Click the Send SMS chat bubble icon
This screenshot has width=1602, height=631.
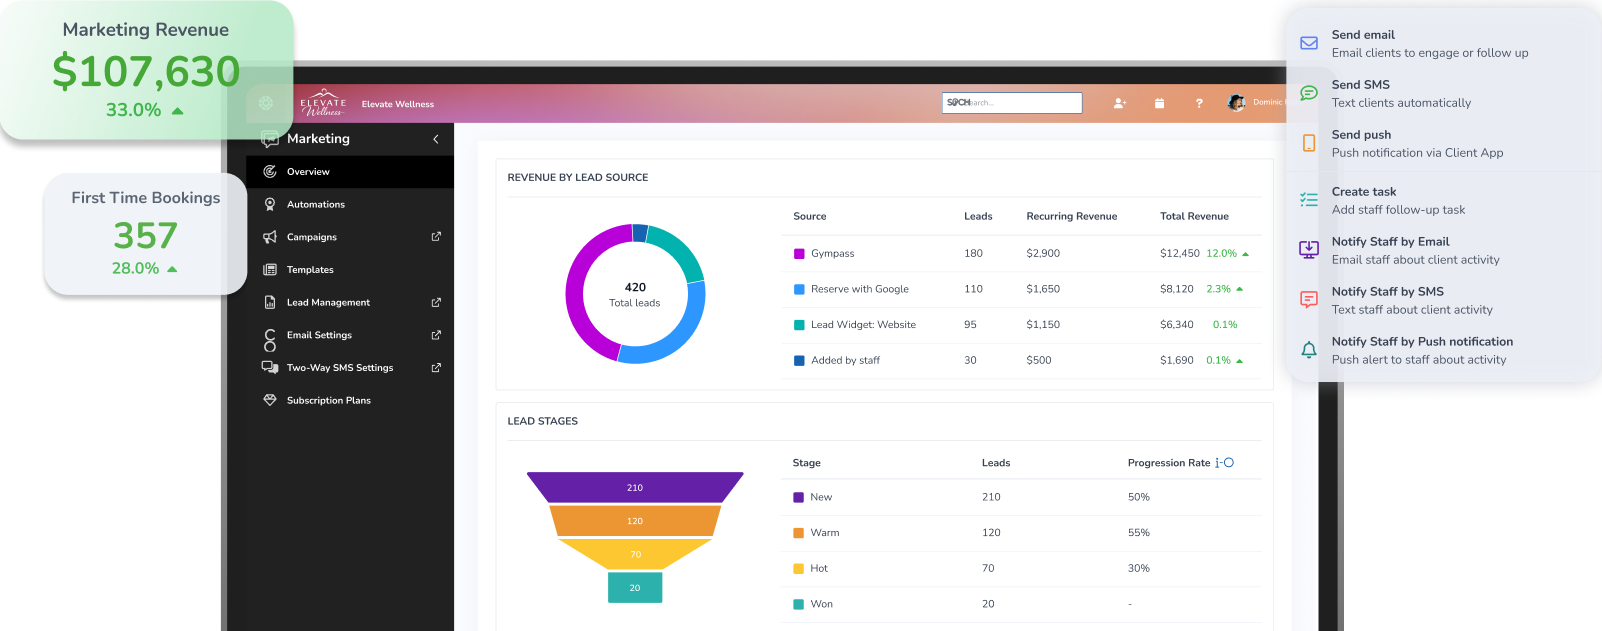[x=1308, y=93]
